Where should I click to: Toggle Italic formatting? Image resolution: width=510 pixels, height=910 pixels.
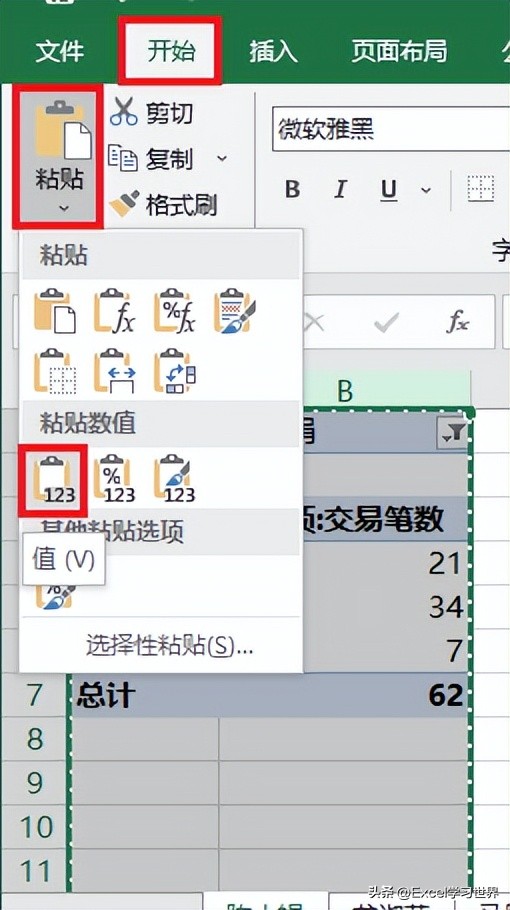click(x=341, y=190)
